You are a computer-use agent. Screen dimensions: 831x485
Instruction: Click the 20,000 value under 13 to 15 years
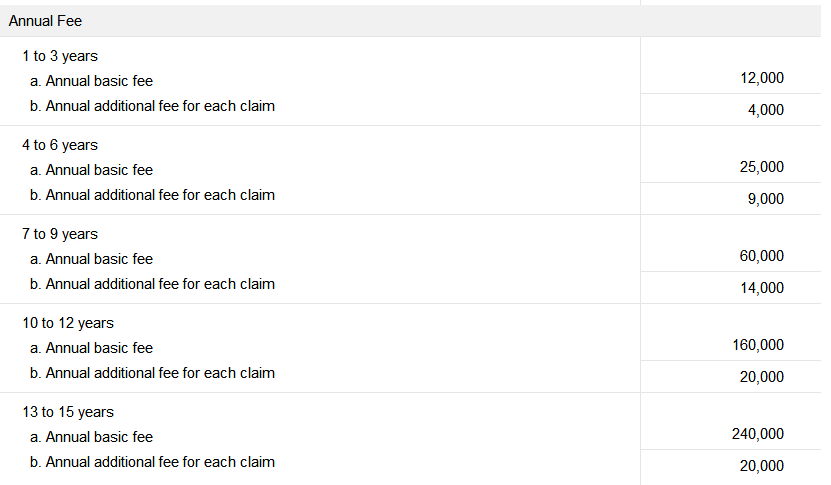point(762,466)
